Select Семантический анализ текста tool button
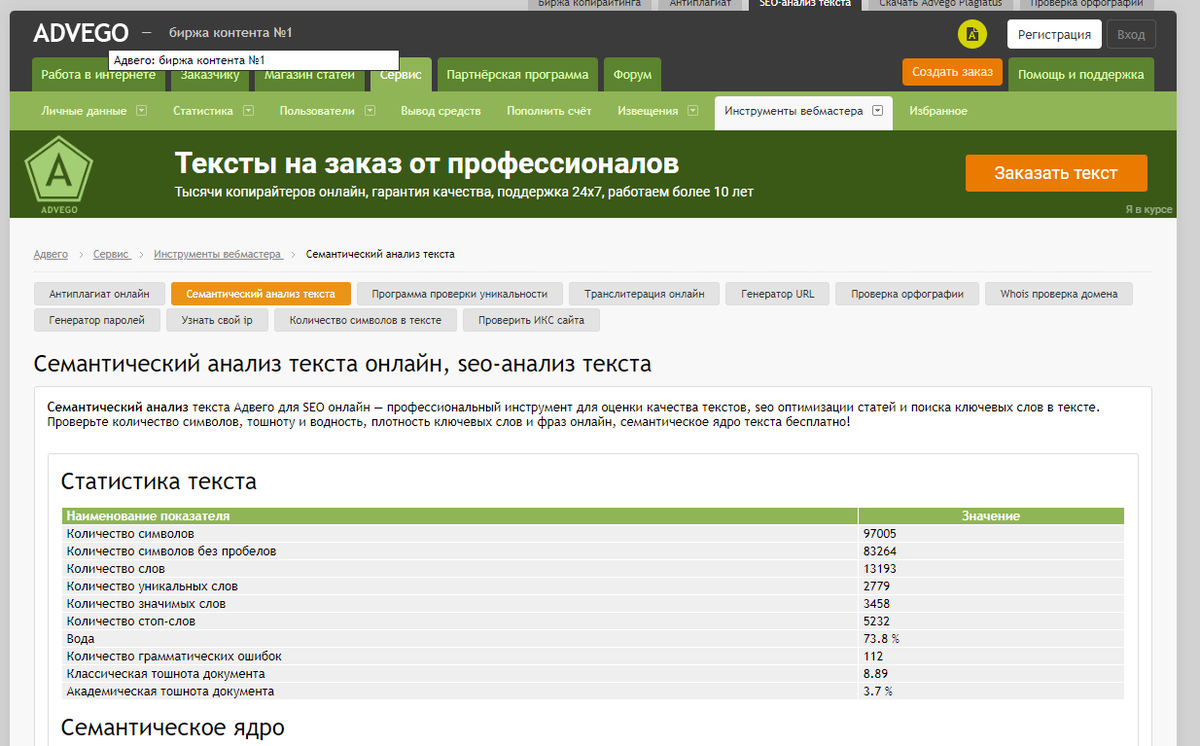1200x746 pixels. click(261, 294)
